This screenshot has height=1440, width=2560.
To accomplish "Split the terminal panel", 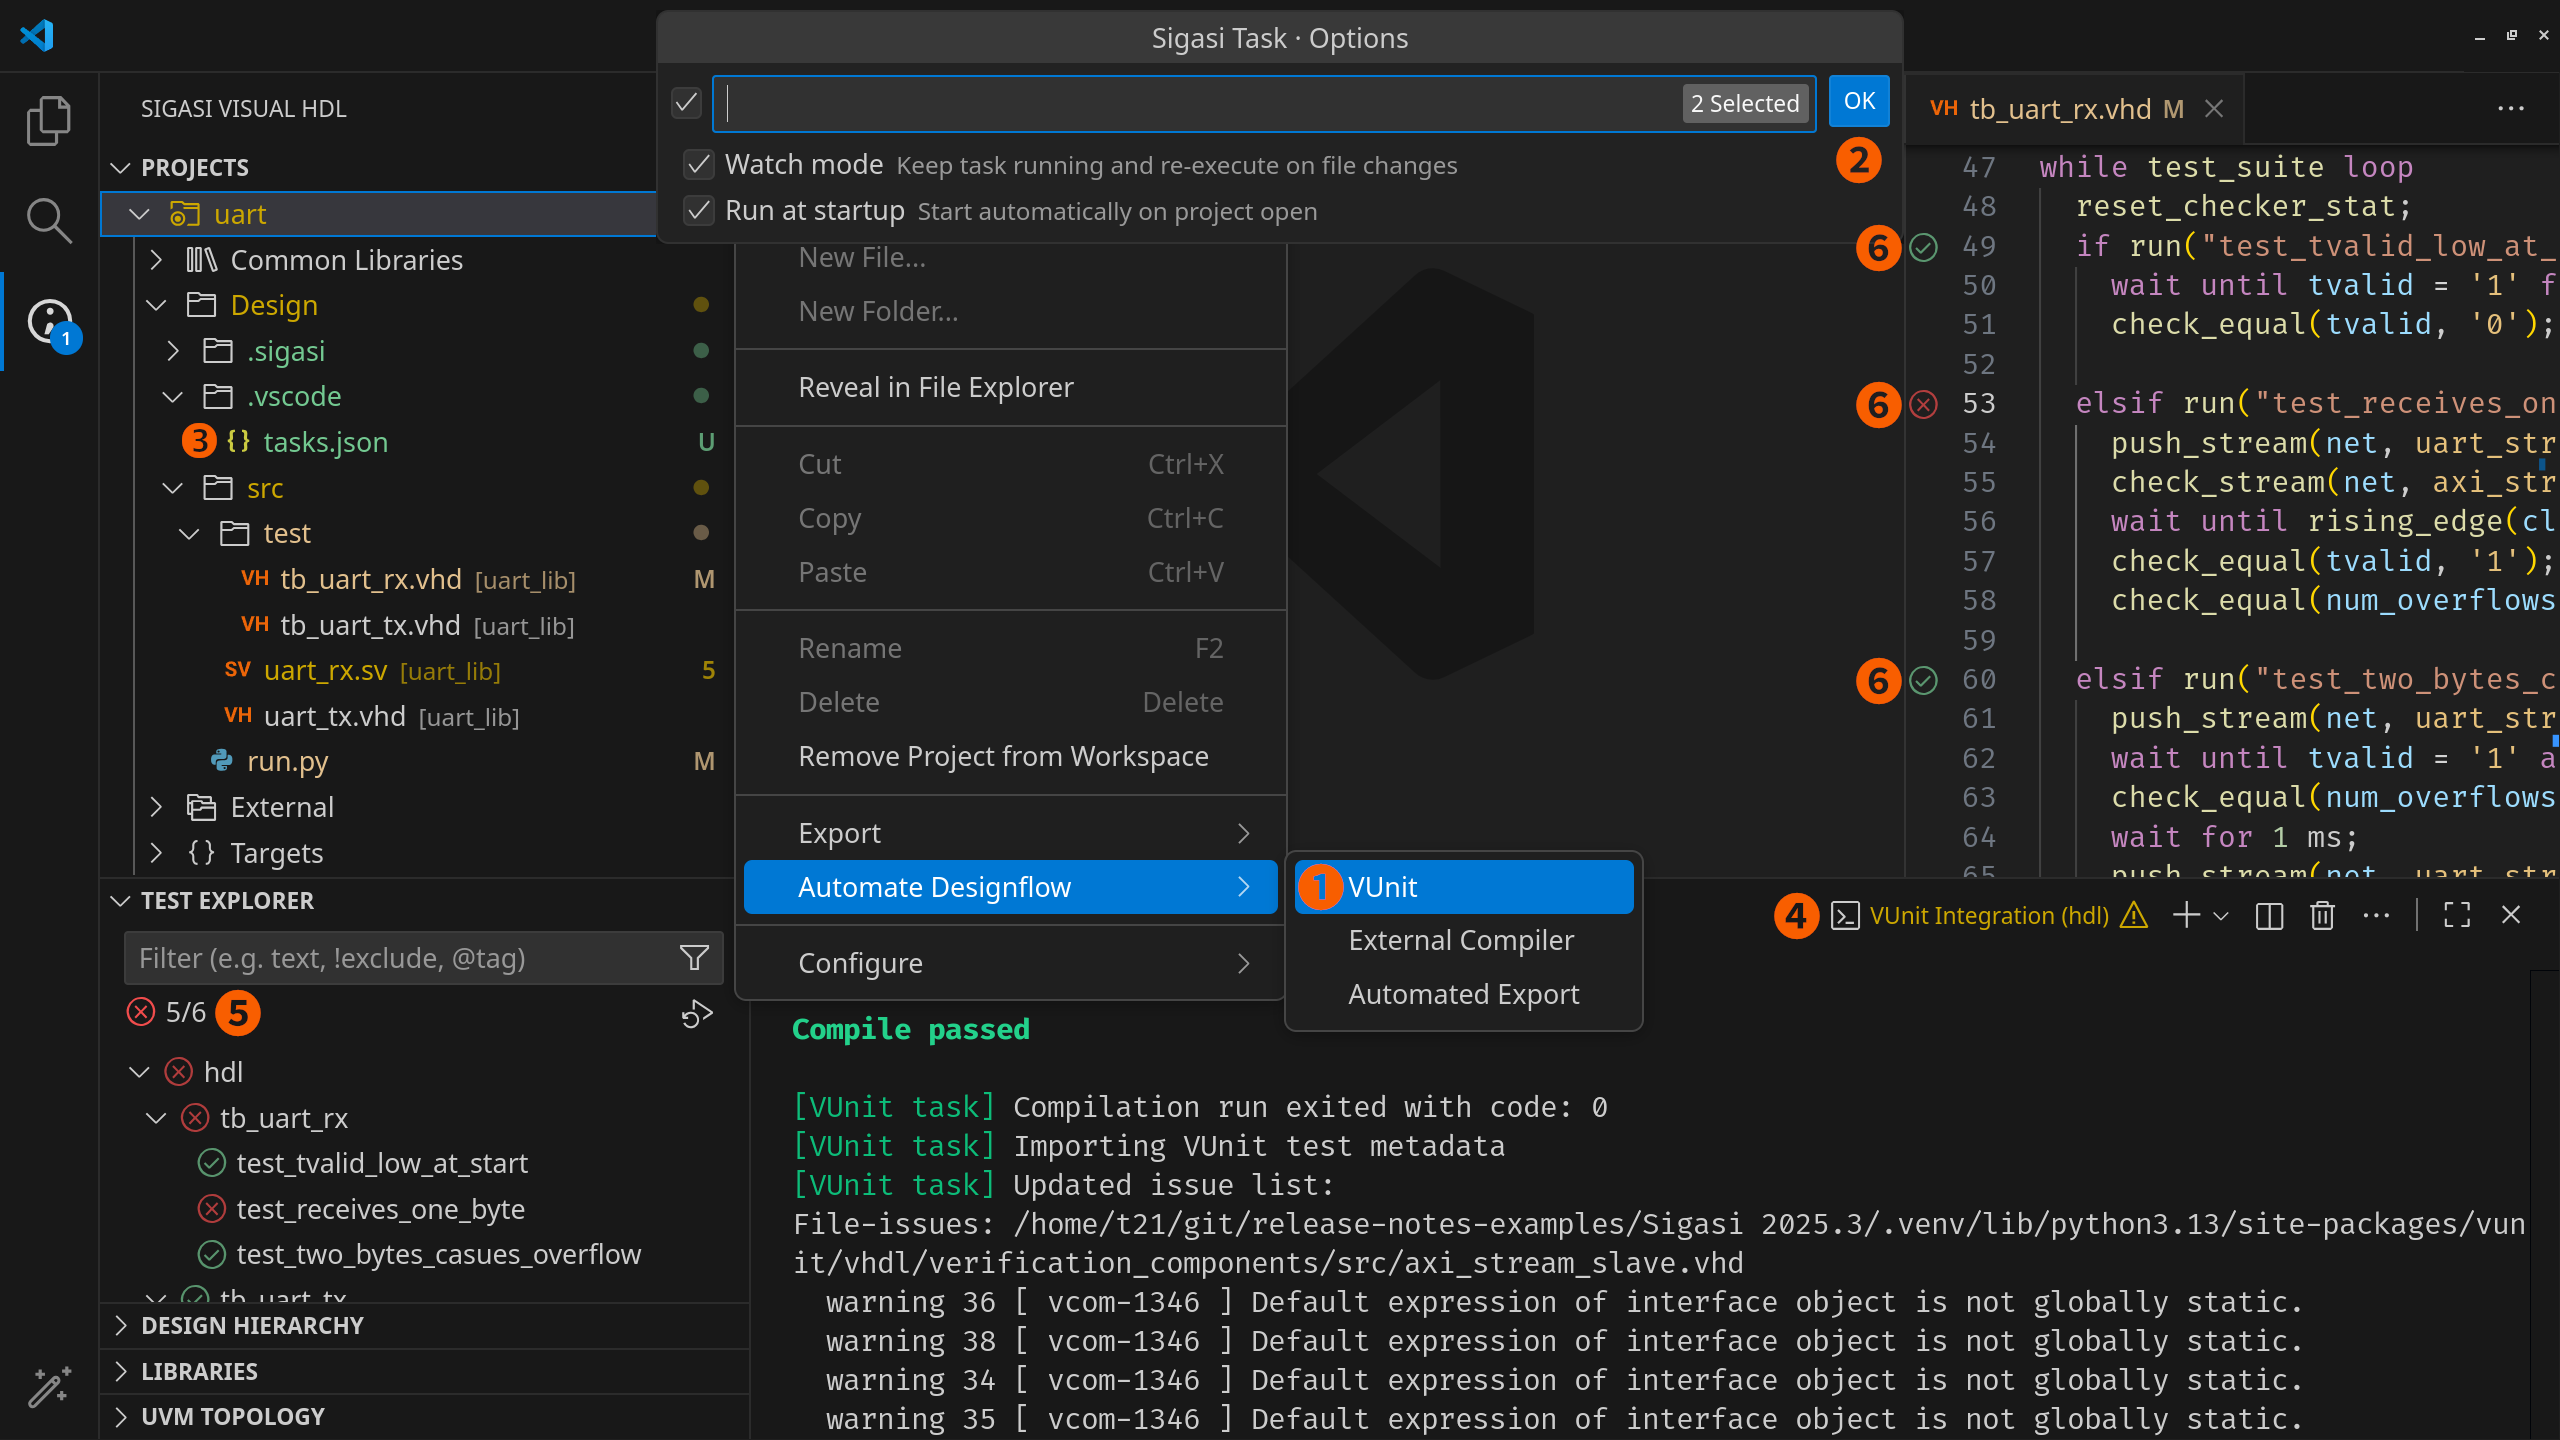I will click(2269, 916).
